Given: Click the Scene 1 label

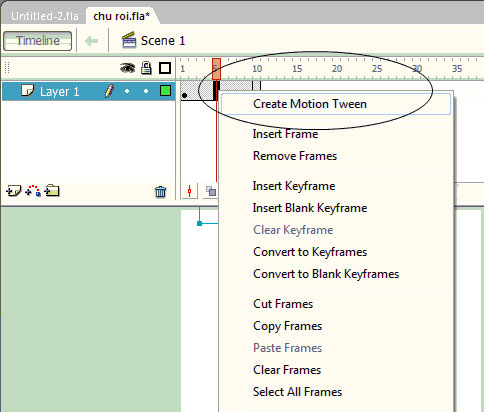Looking at the screenshot, I should click(x=163, y=41).
